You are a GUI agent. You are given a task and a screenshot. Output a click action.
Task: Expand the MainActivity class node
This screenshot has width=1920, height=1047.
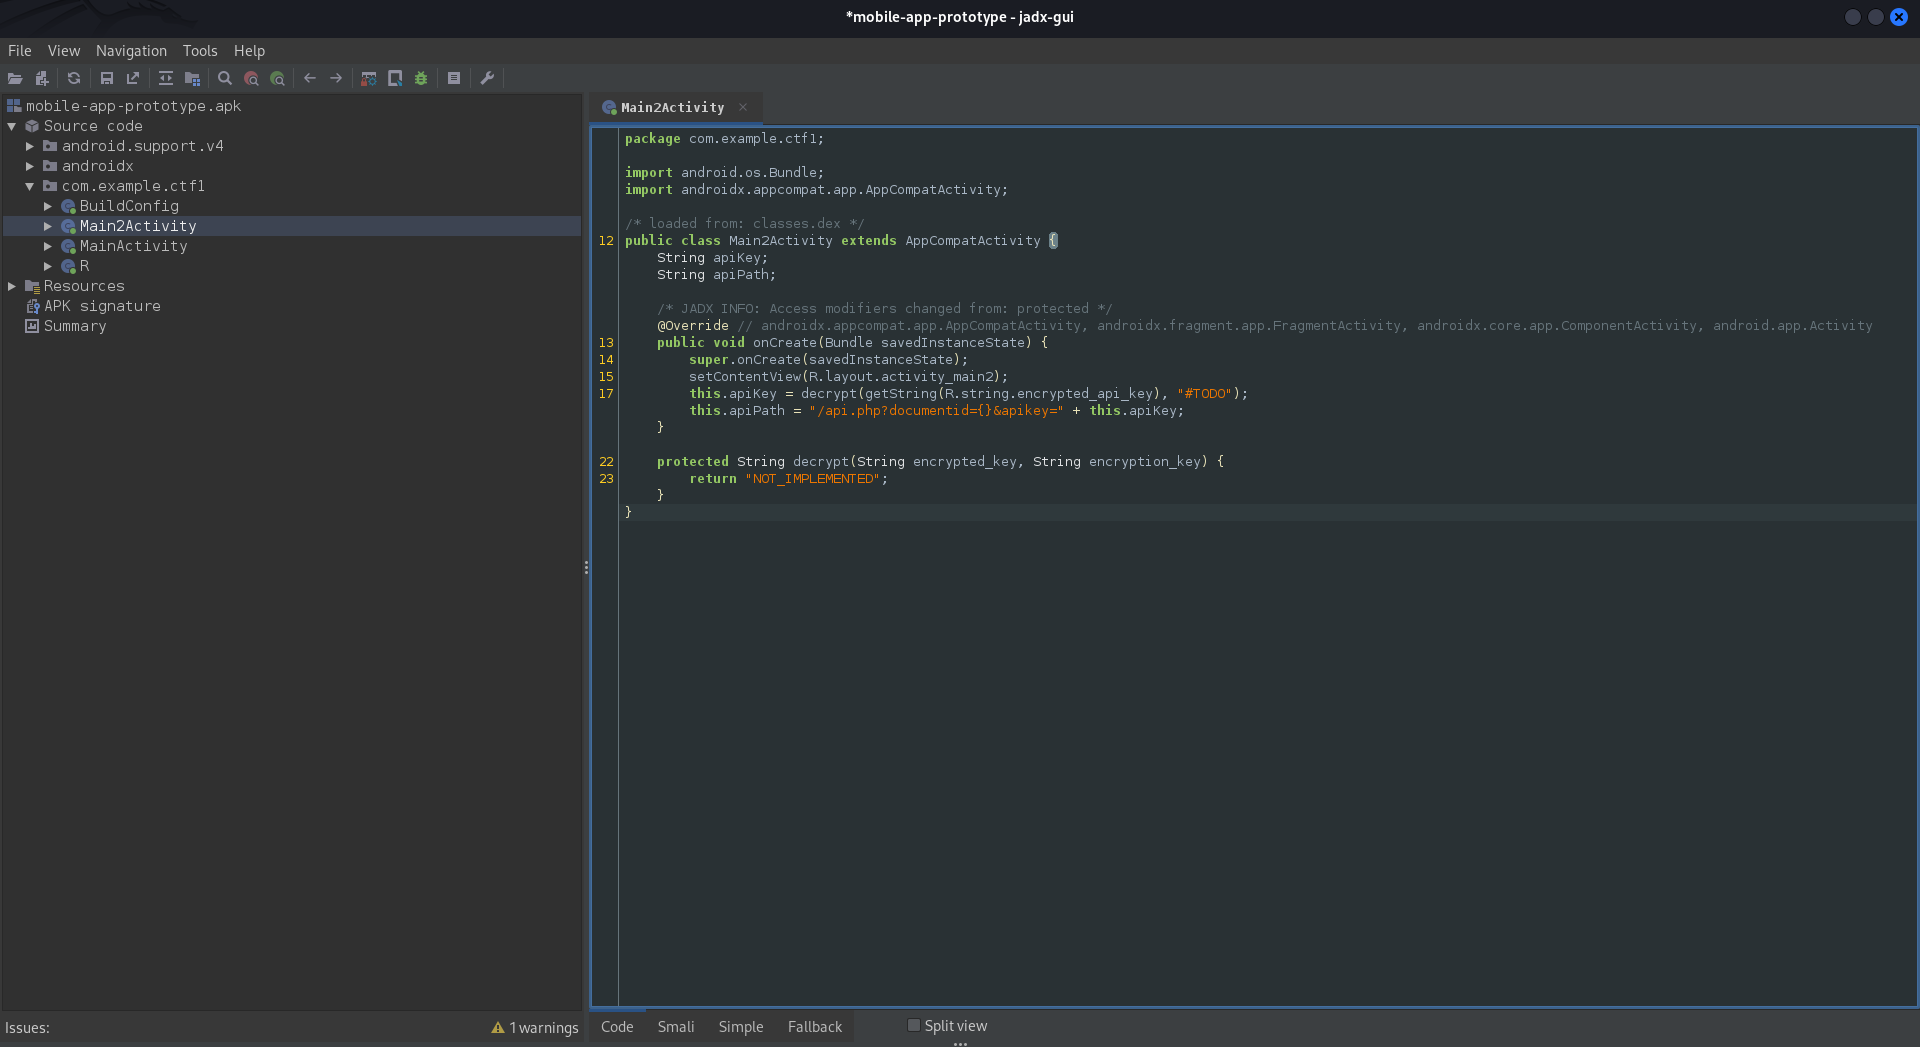pyautogui.click(x=48, y=246)
